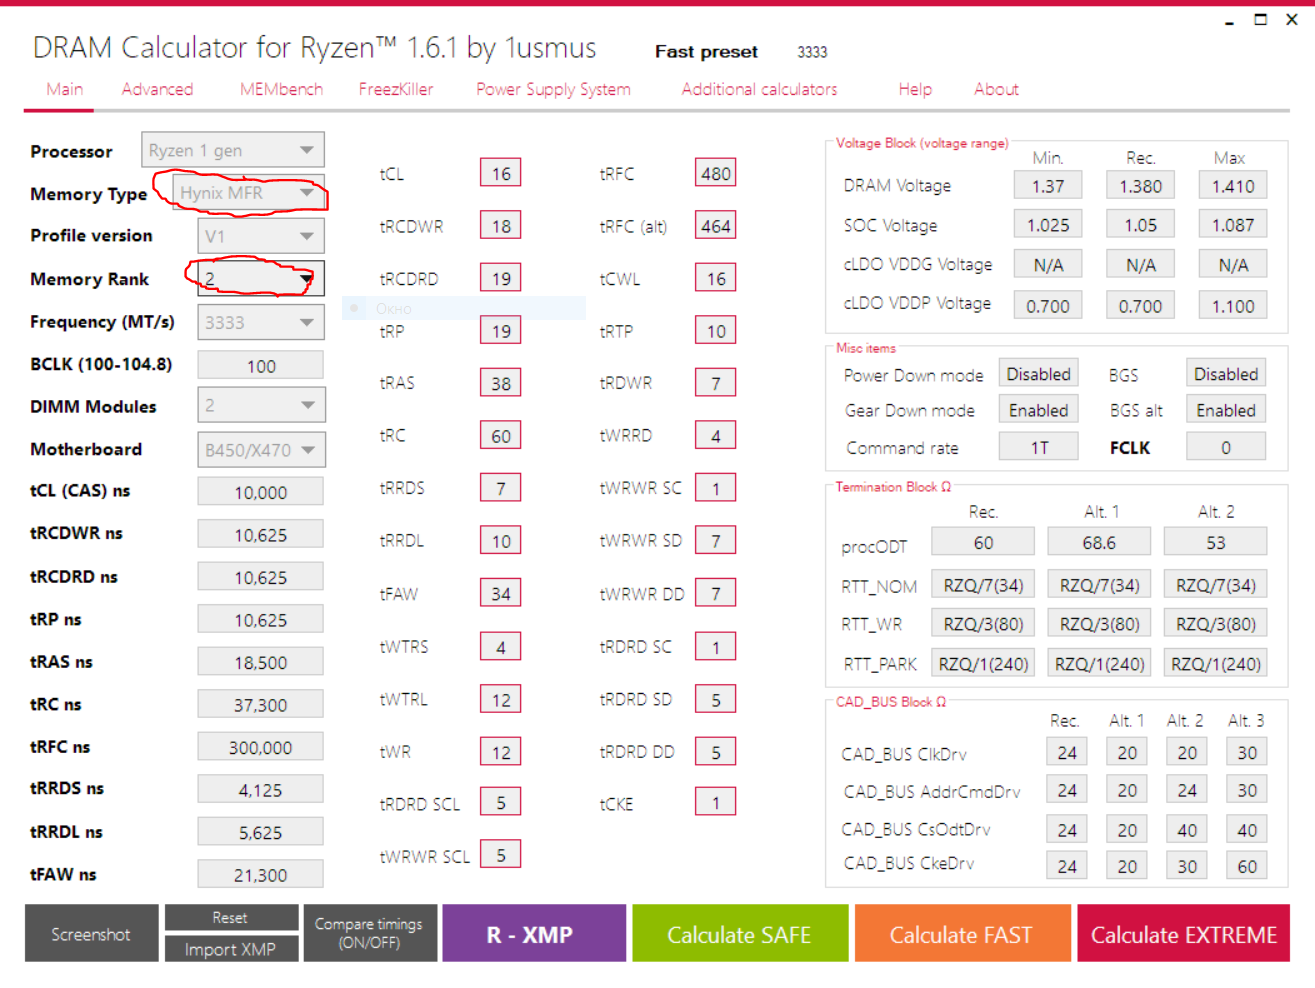
Task: Expand the Processor dropdown
Action: point(233,151)
